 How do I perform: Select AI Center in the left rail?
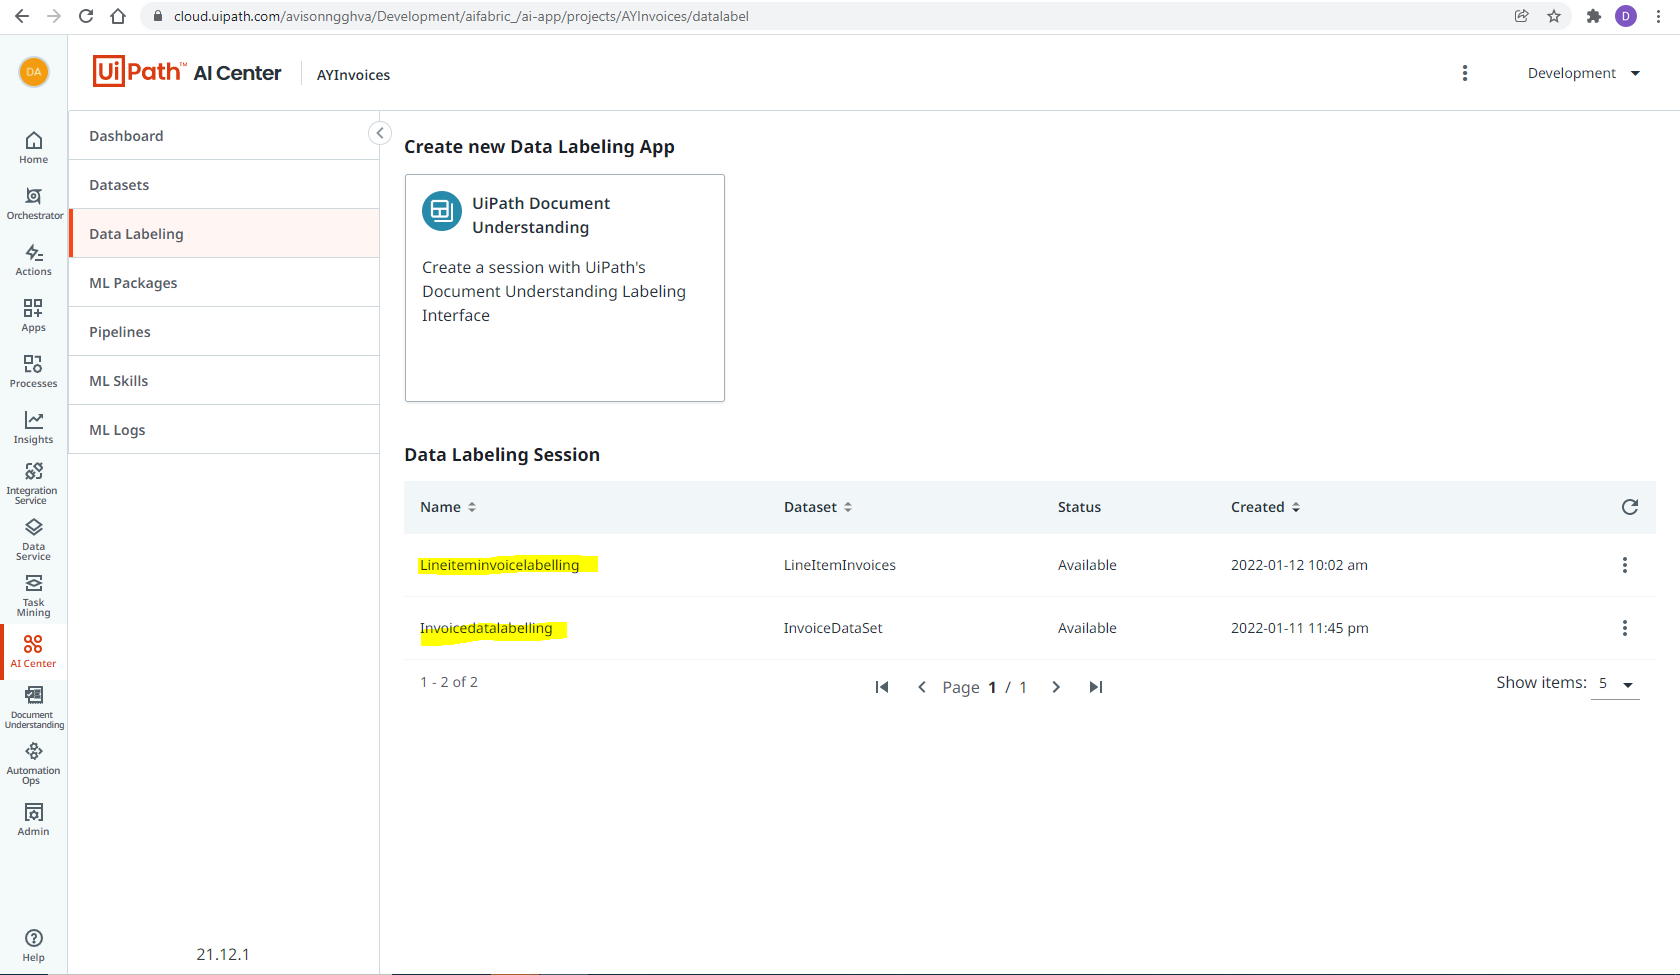(33, 652)
